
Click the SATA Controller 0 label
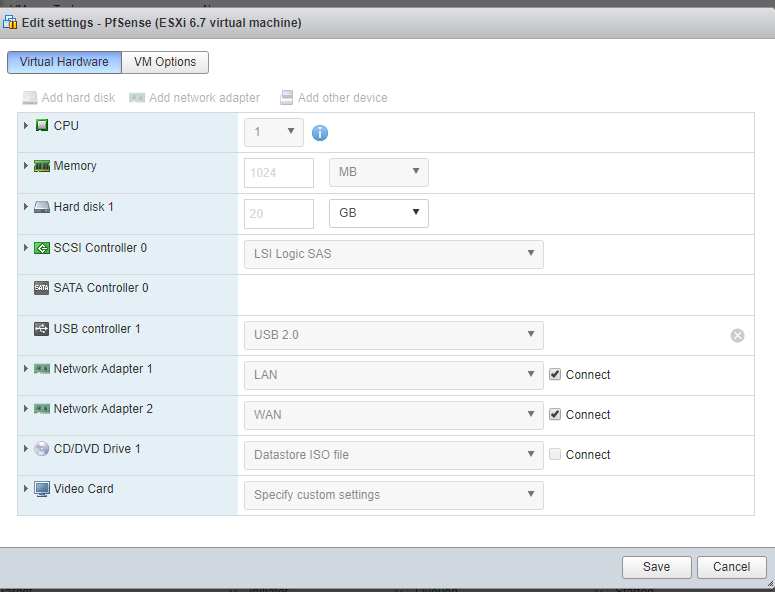pyautogui.click(x=101, y=288)
